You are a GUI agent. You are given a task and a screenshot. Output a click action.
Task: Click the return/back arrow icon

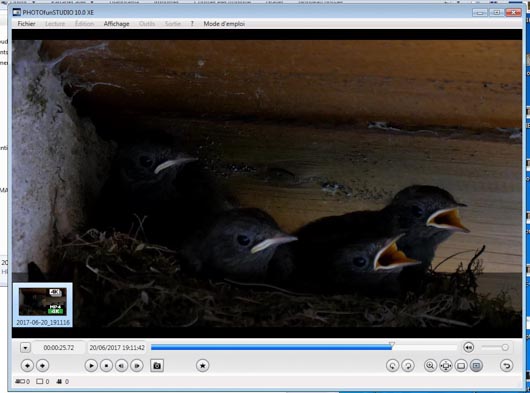(506, 366)
